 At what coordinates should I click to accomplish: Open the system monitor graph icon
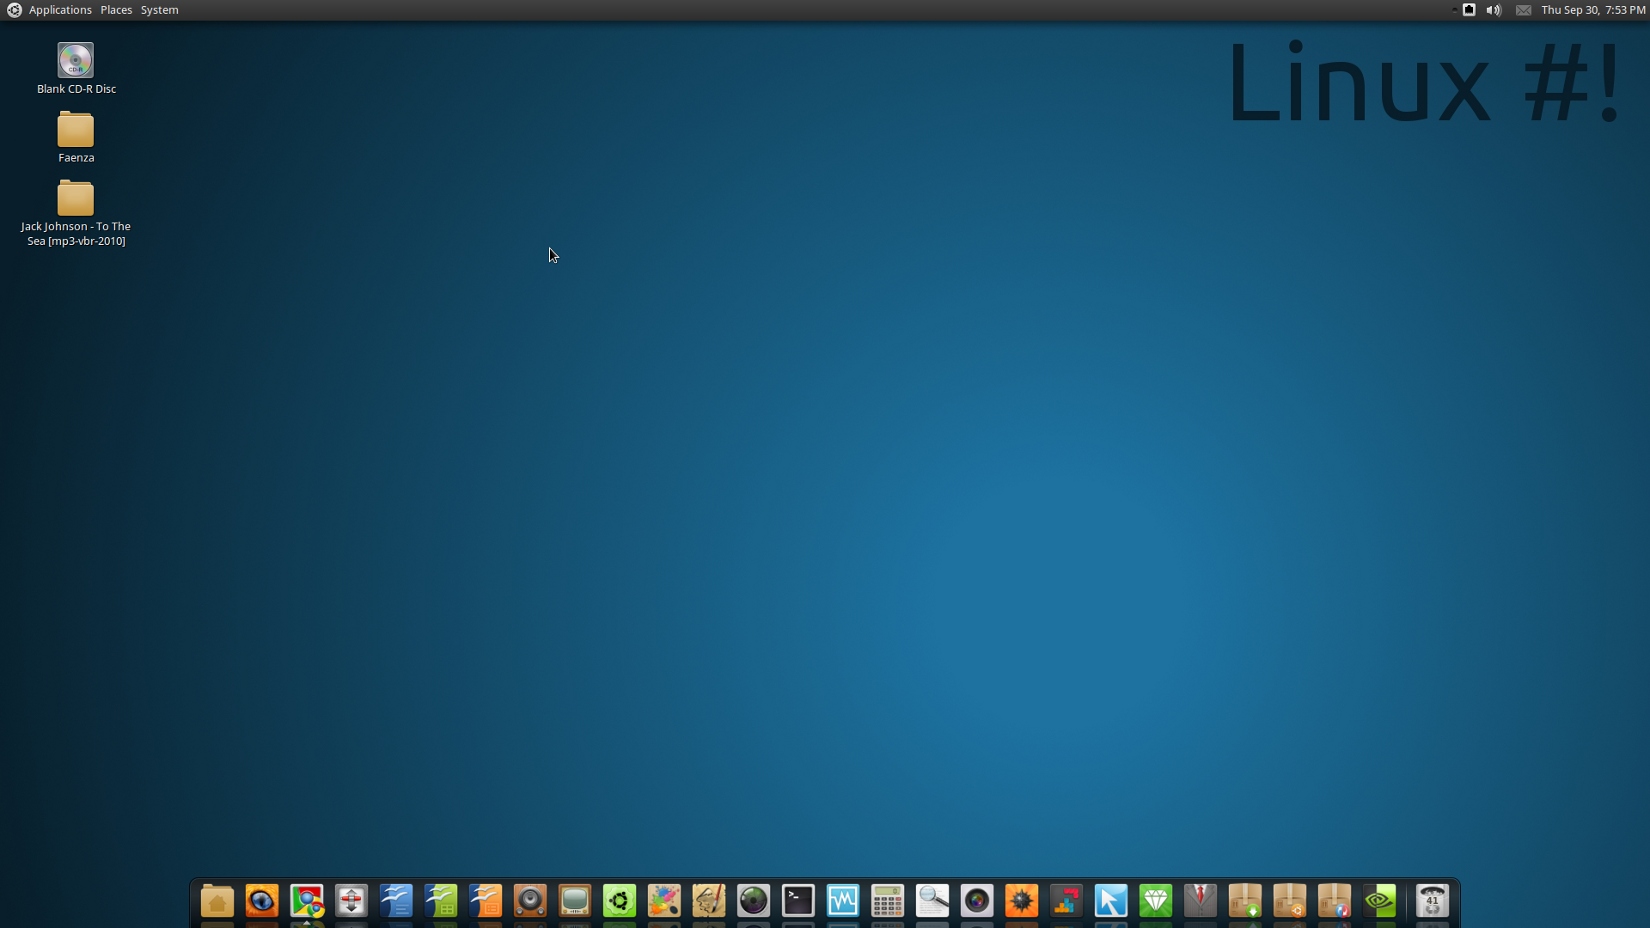click(843, 901)
